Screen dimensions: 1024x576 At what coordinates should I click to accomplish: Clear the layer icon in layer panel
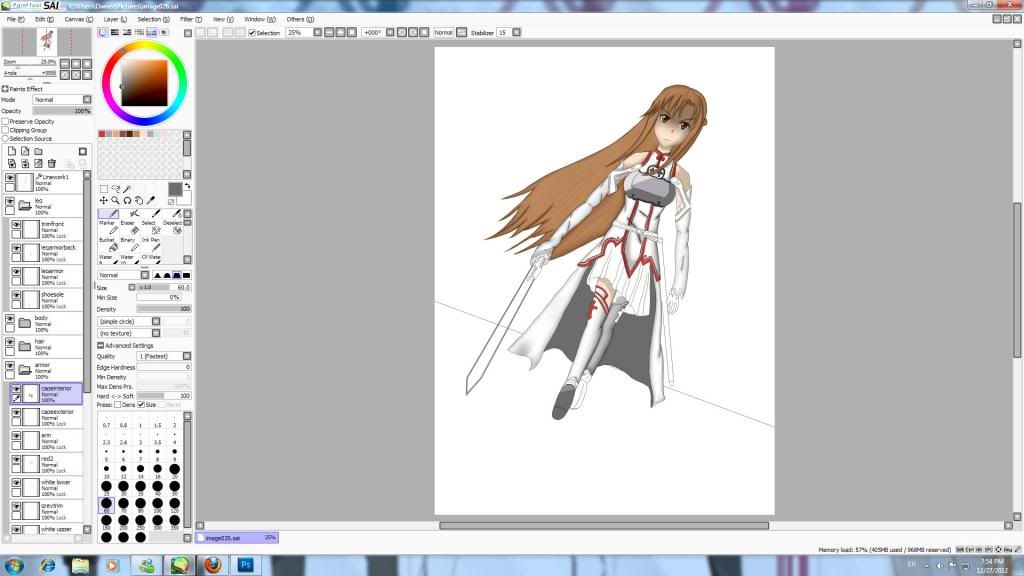pos(39,163)
